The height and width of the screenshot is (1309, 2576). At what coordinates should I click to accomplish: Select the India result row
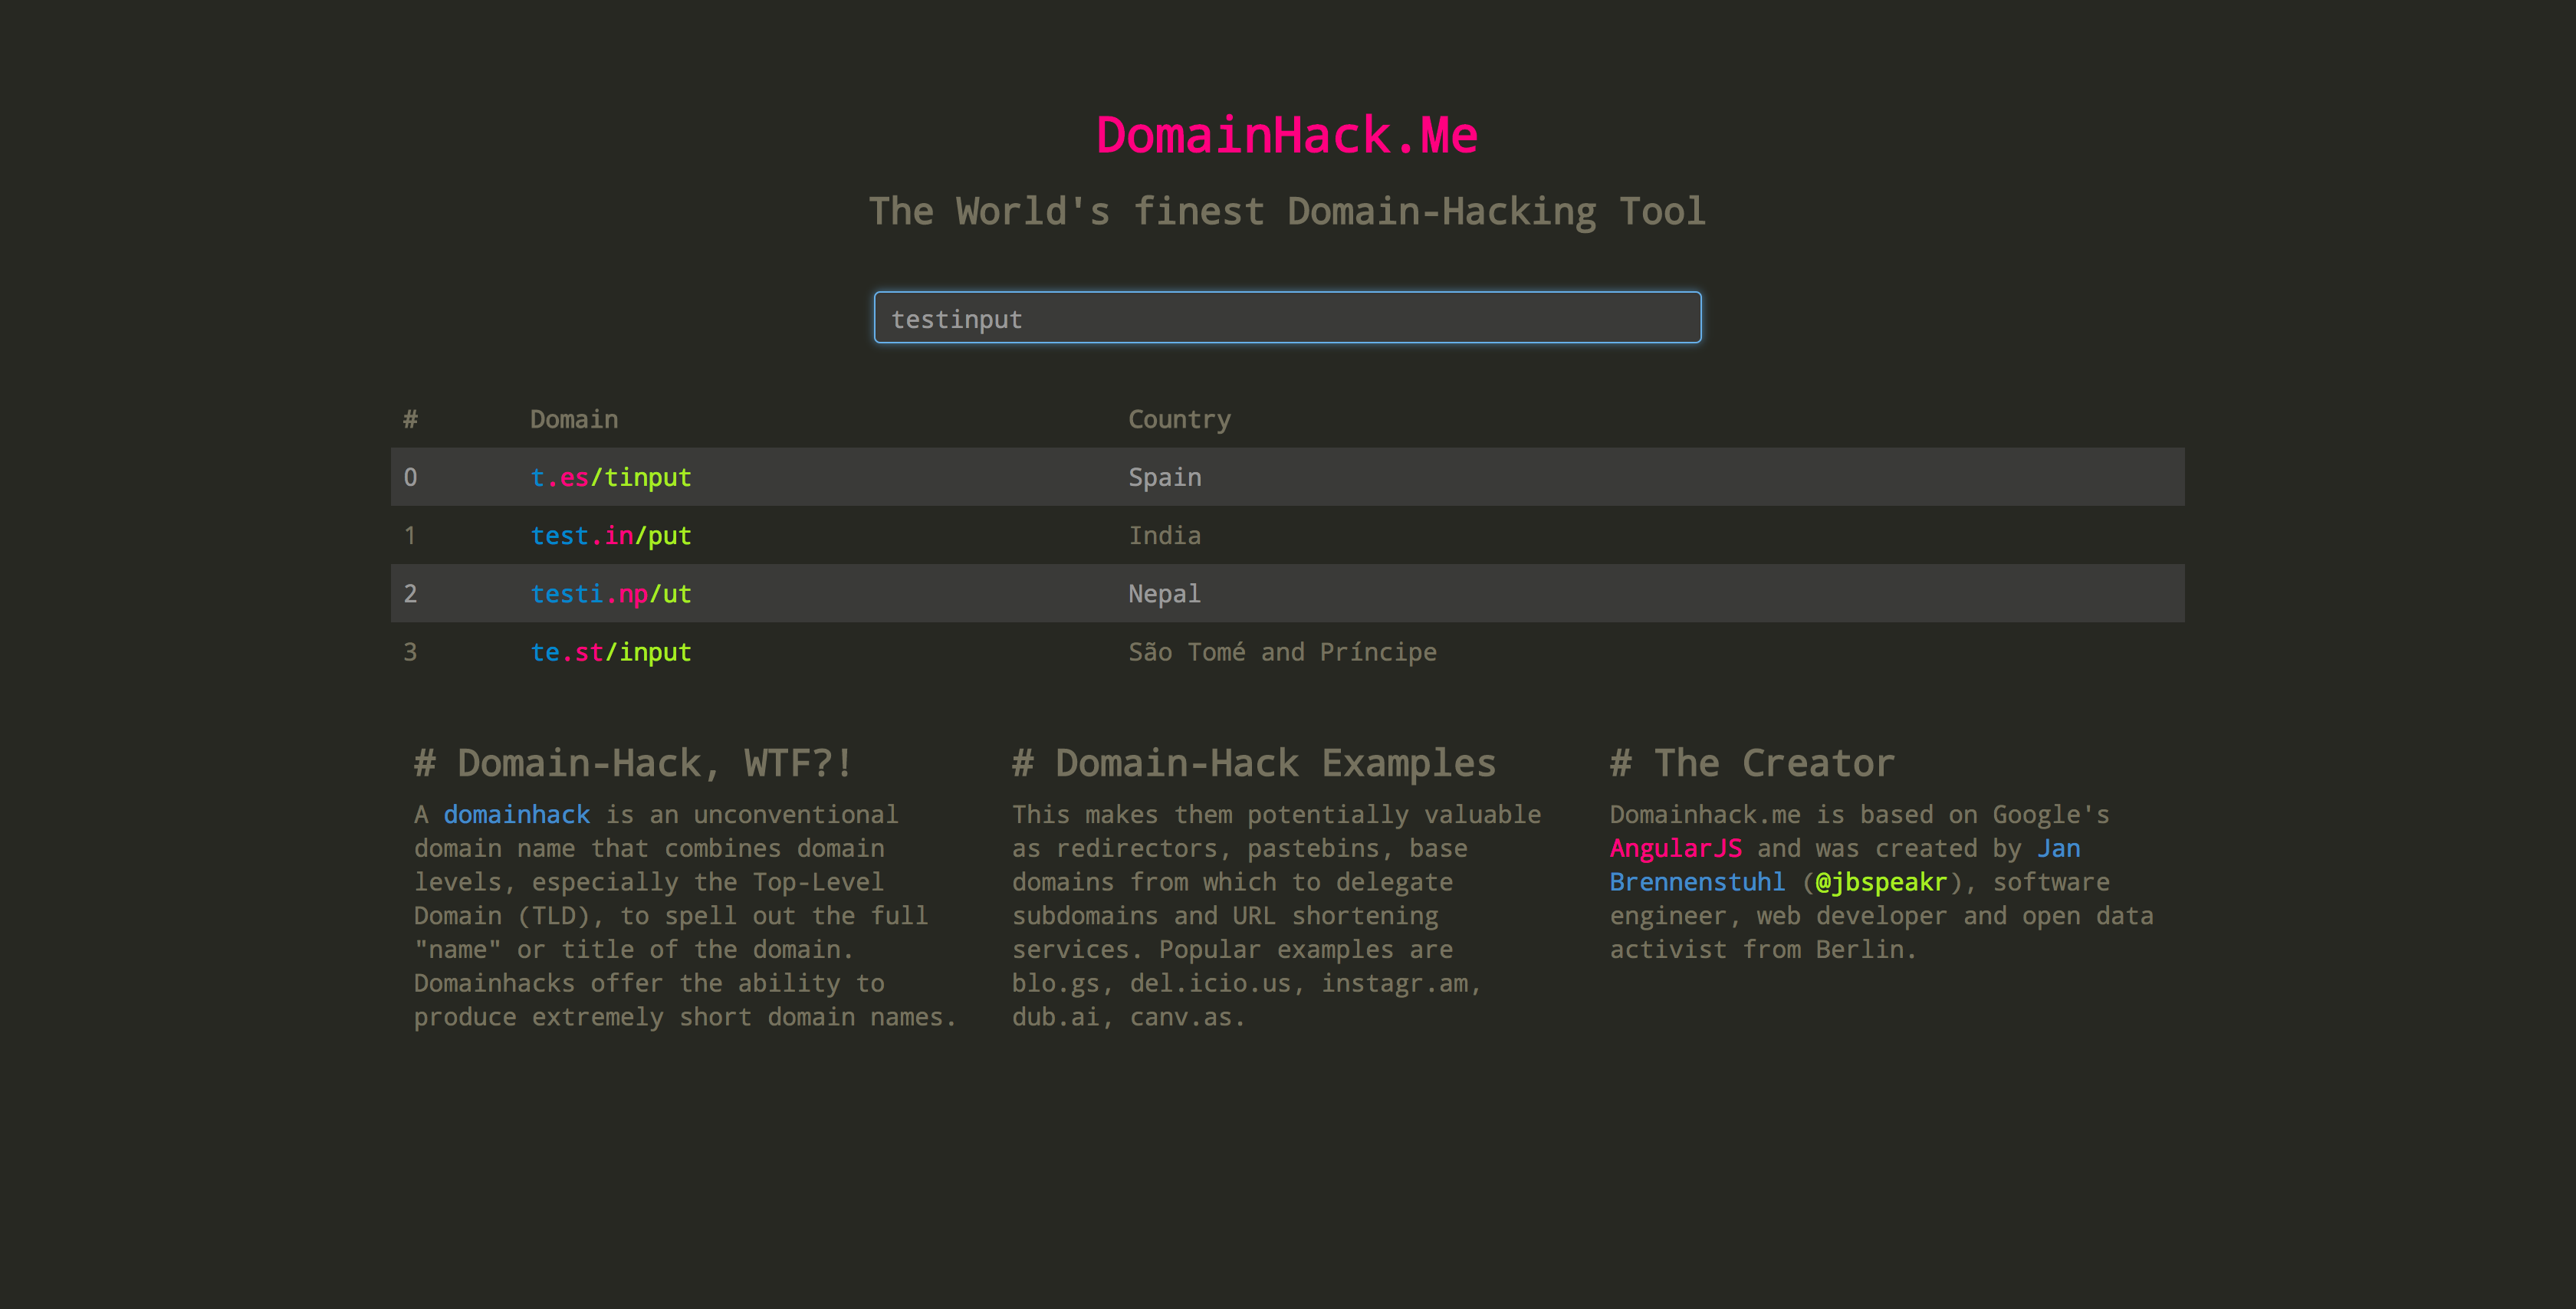(1164, 536)
